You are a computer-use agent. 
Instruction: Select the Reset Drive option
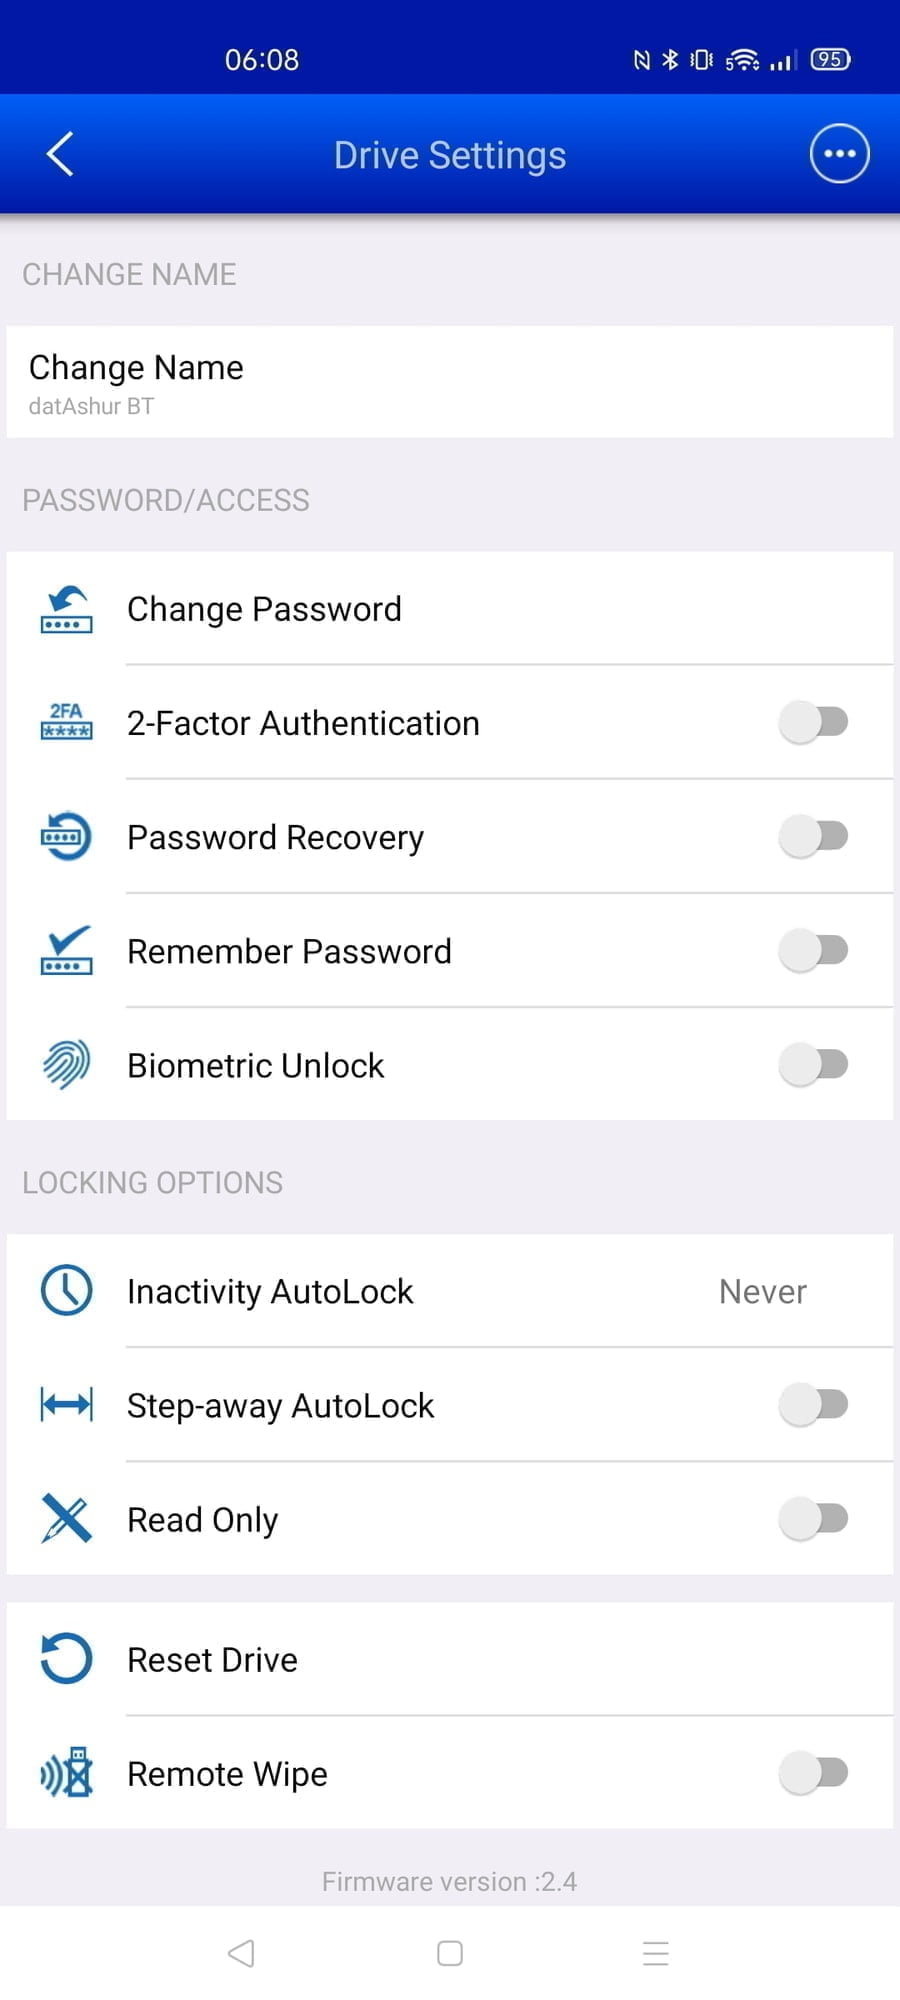point(212,1660)
